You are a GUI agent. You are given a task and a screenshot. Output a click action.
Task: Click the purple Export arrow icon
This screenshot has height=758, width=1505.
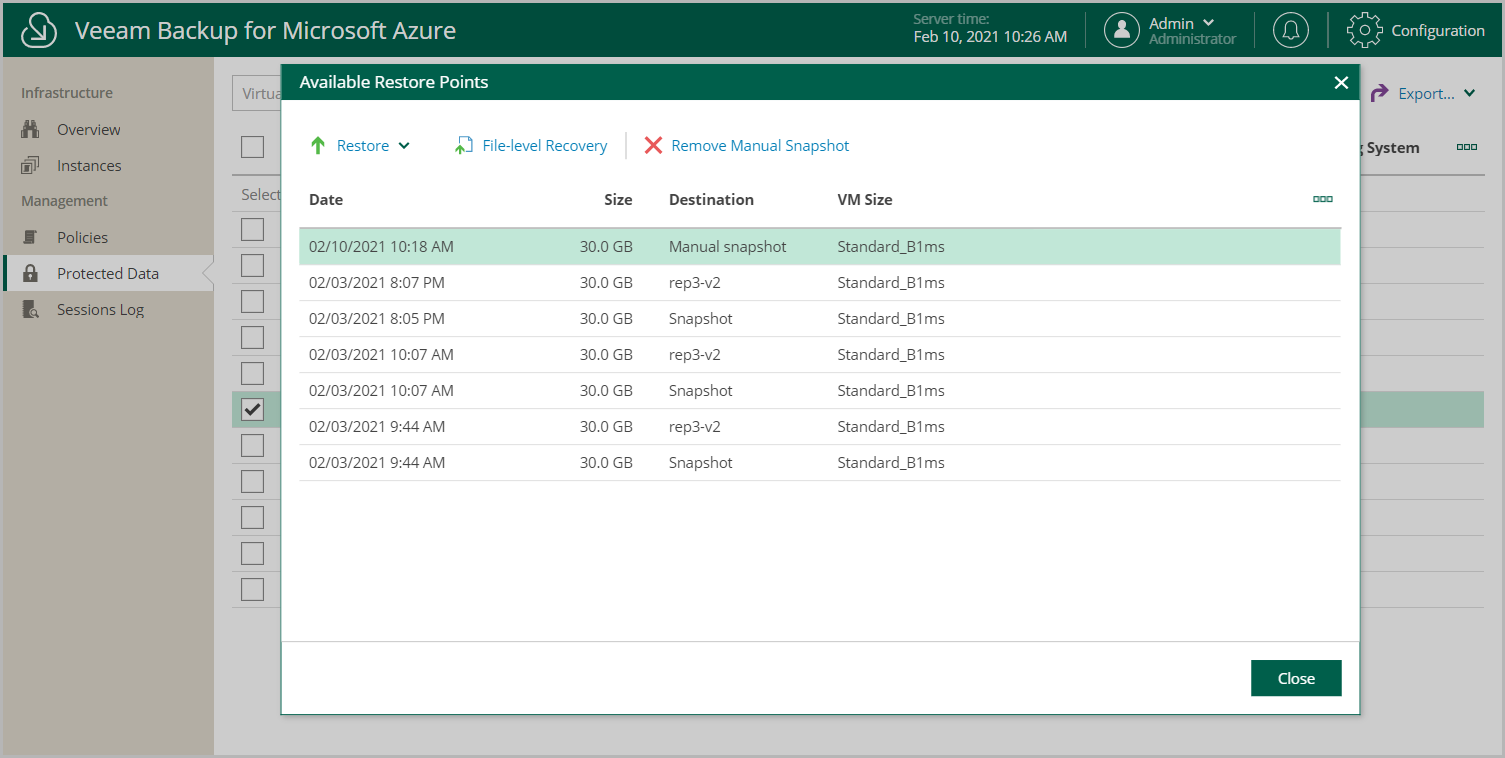click(x=1379, y=93)
